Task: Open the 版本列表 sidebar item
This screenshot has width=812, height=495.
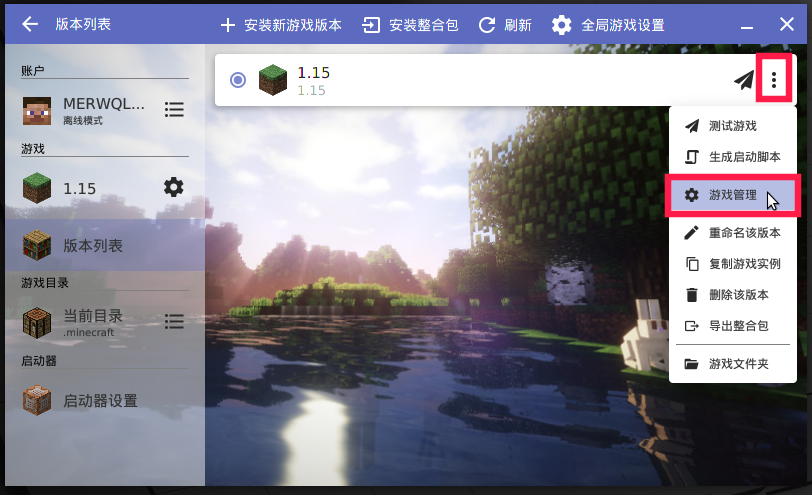Action: point(105,245)
